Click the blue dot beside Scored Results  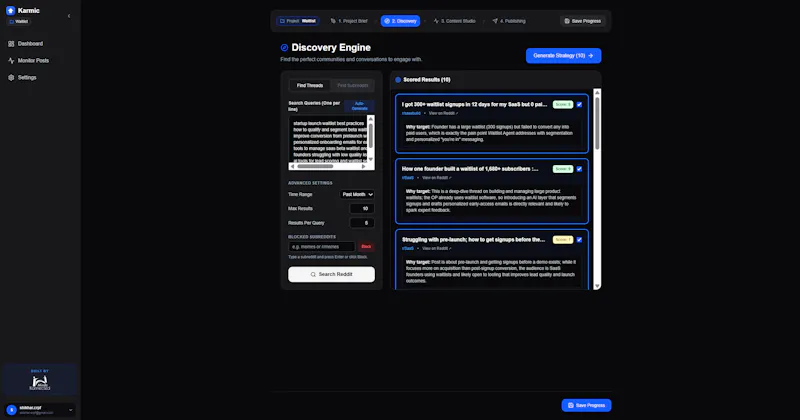click(x=398, y=80)
